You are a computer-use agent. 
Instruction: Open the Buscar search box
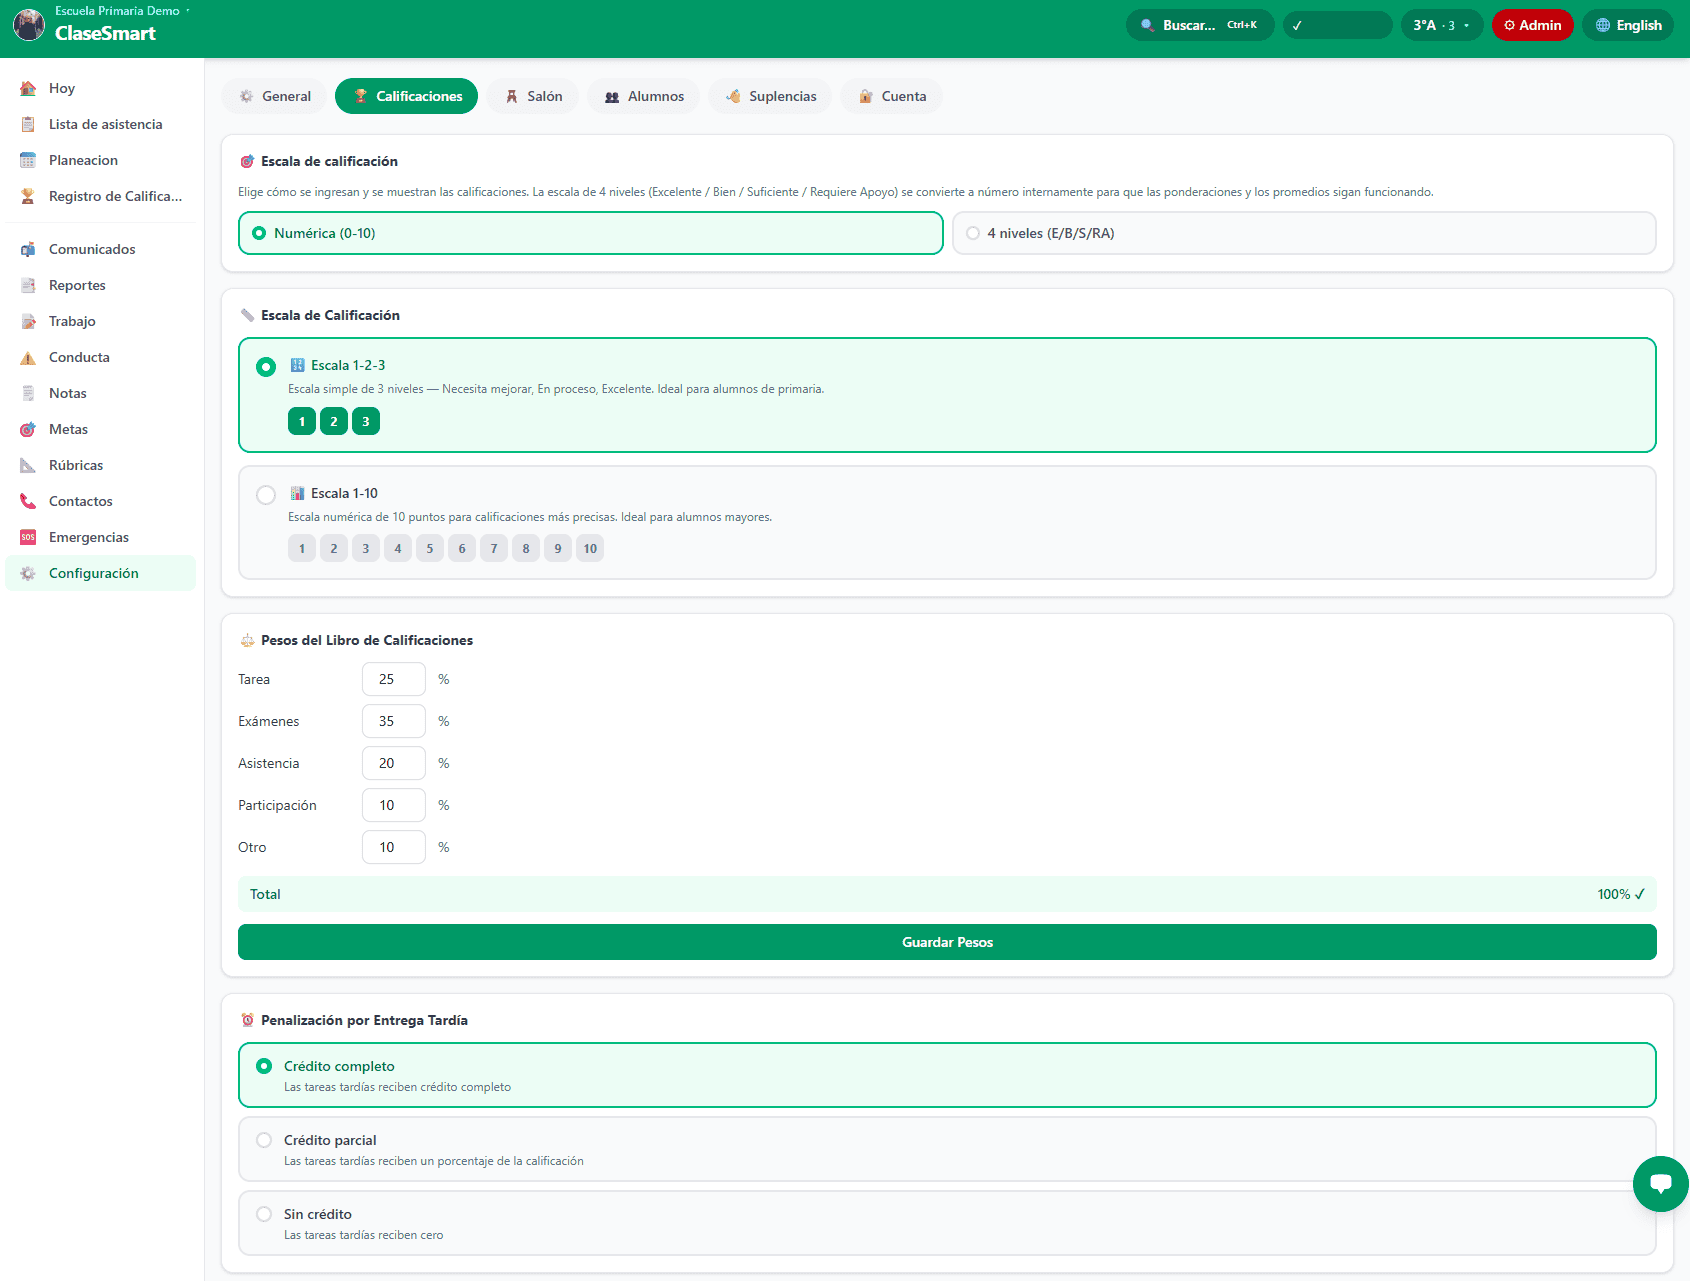[1200, 25]
